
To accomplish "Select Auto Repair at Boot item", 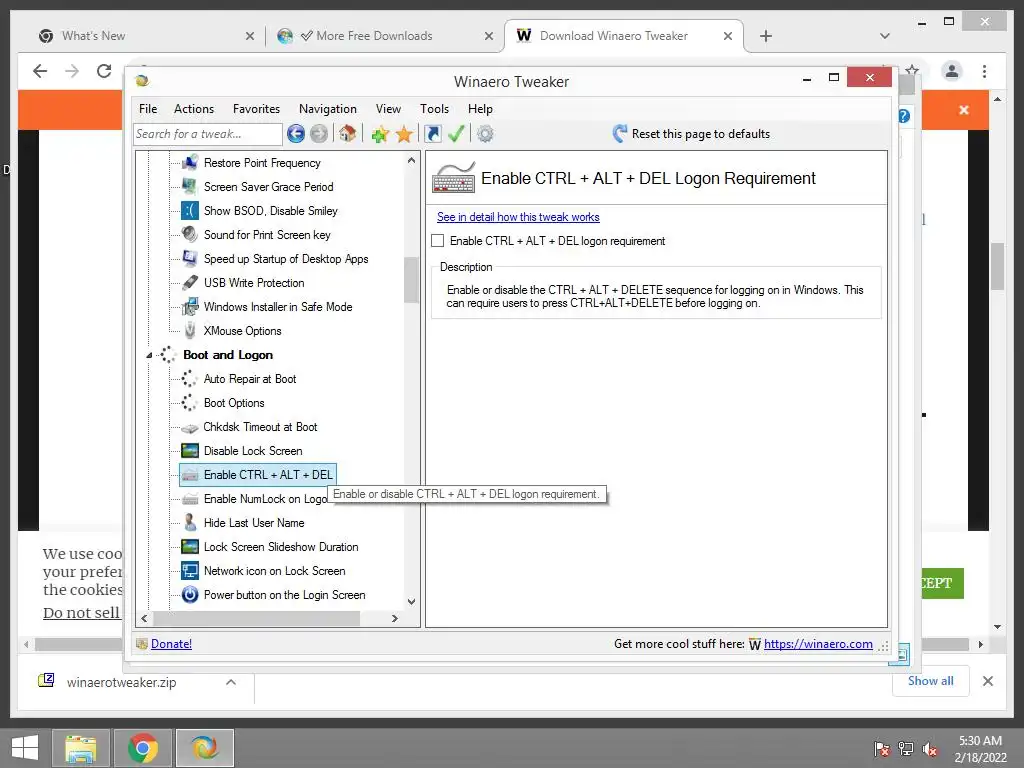I will coord(249,379).
